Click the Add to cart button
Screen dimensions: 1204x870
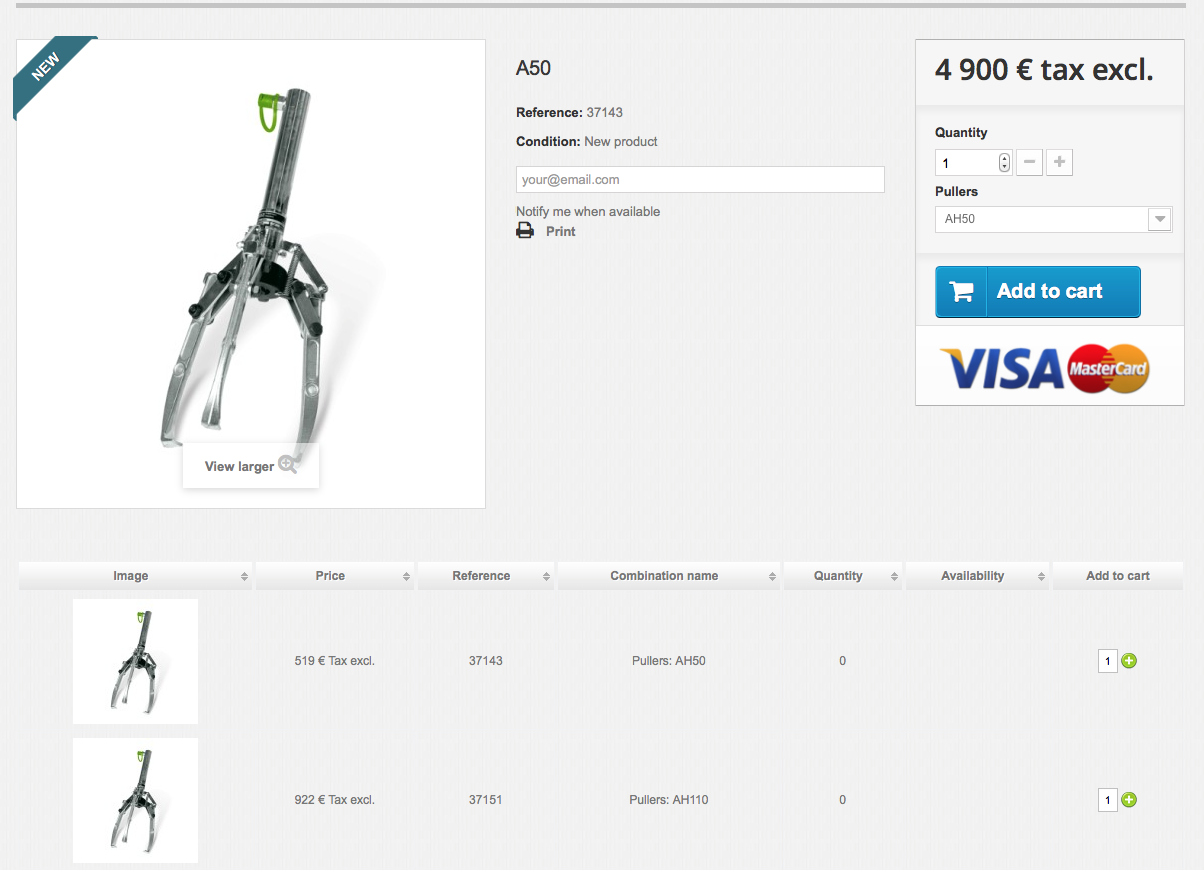pyautogui.click(x=1038, y=292)
